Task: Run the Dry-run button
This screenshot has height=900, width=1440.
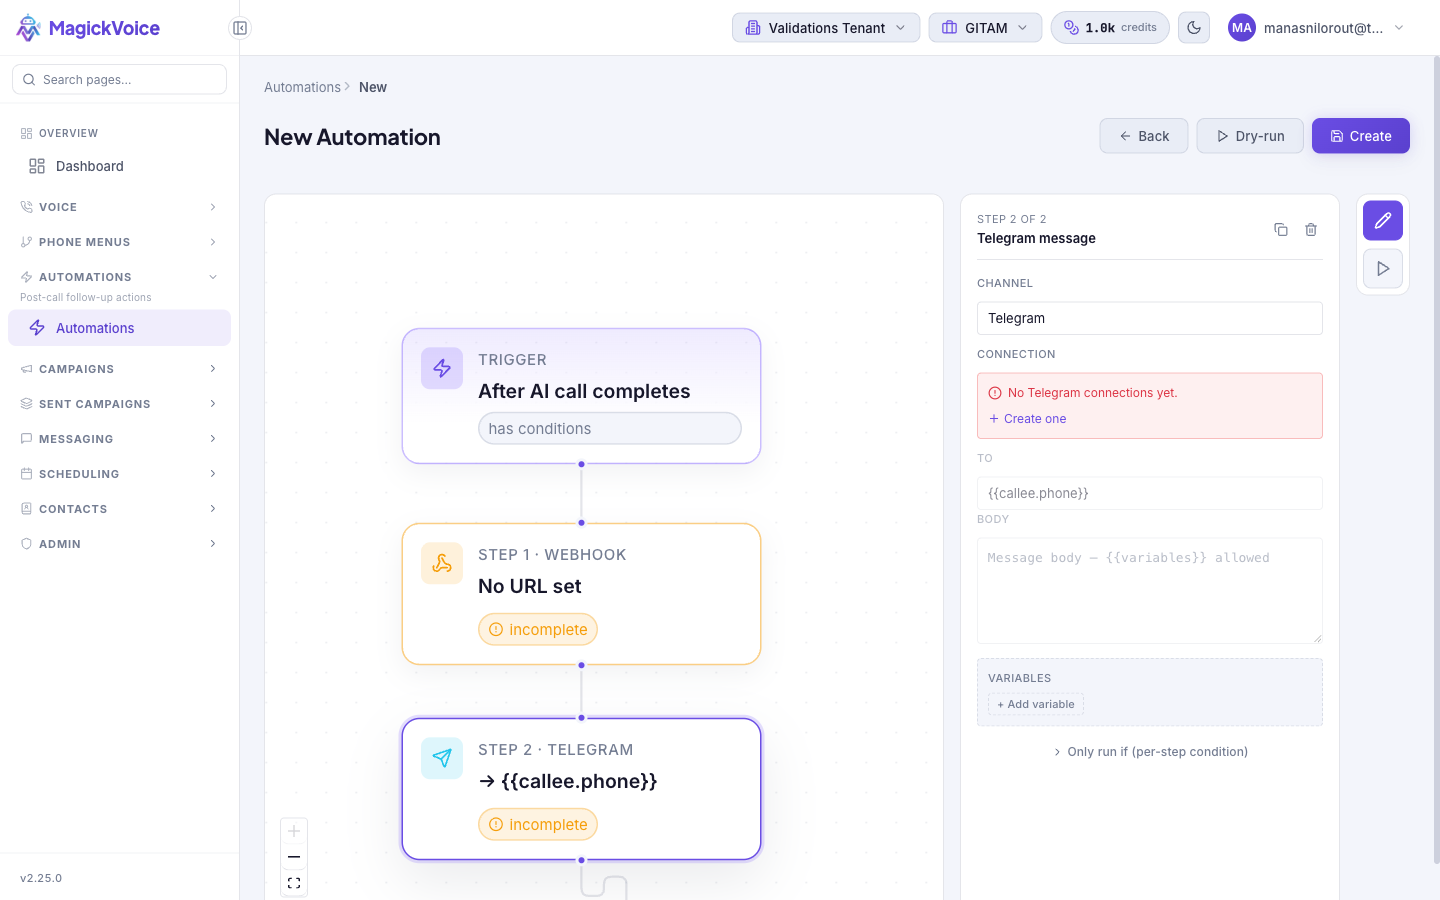Action: [x=1250, y=136]
